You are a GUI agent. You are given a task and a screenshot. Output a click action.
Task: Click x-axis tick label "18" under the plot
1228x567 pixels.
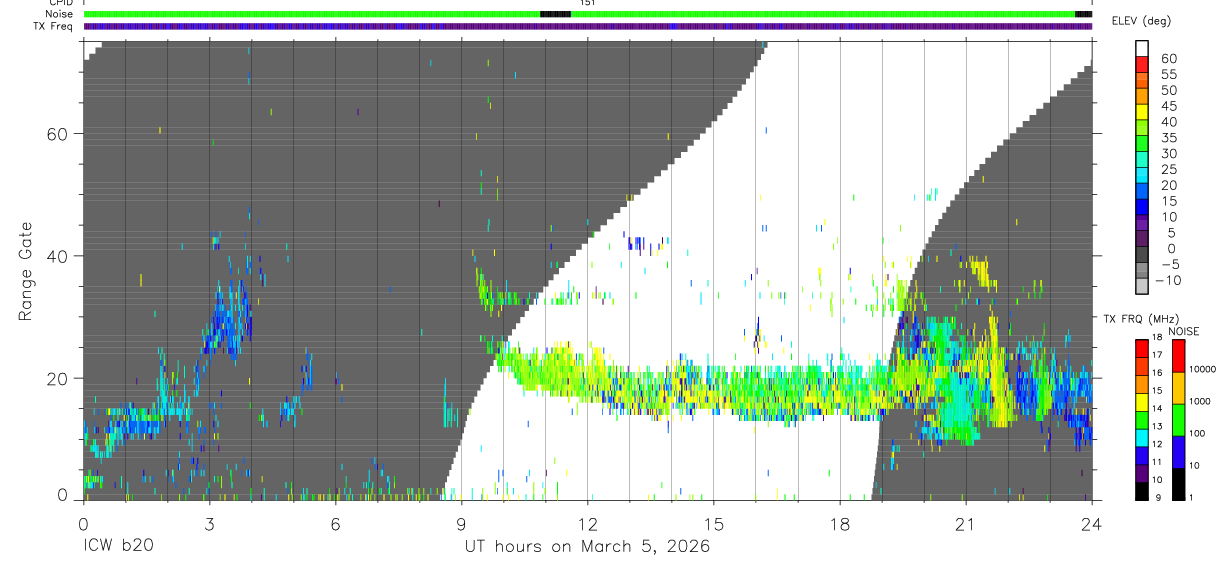pyautogui.click(x=839, y=524)
